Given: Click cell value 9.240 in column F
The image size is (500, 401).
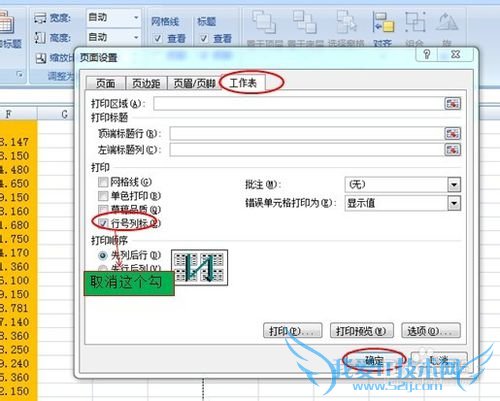Looking at the screenshot, I should [x=15, y=364].
